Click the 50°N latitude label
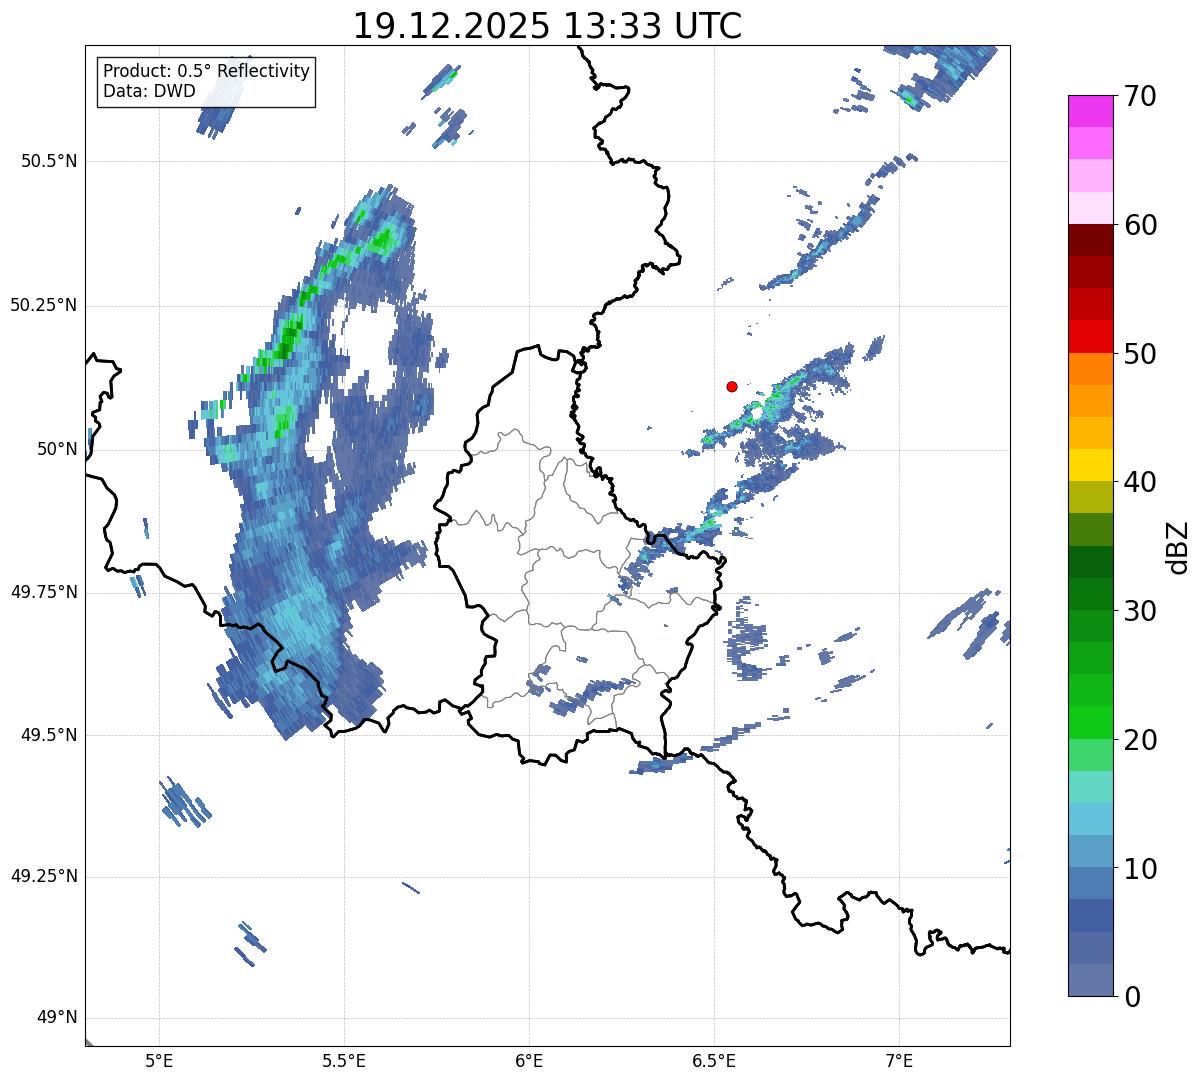Image resolution: width=1202 pixels, height=1081 pixels. tap(57, 449)
